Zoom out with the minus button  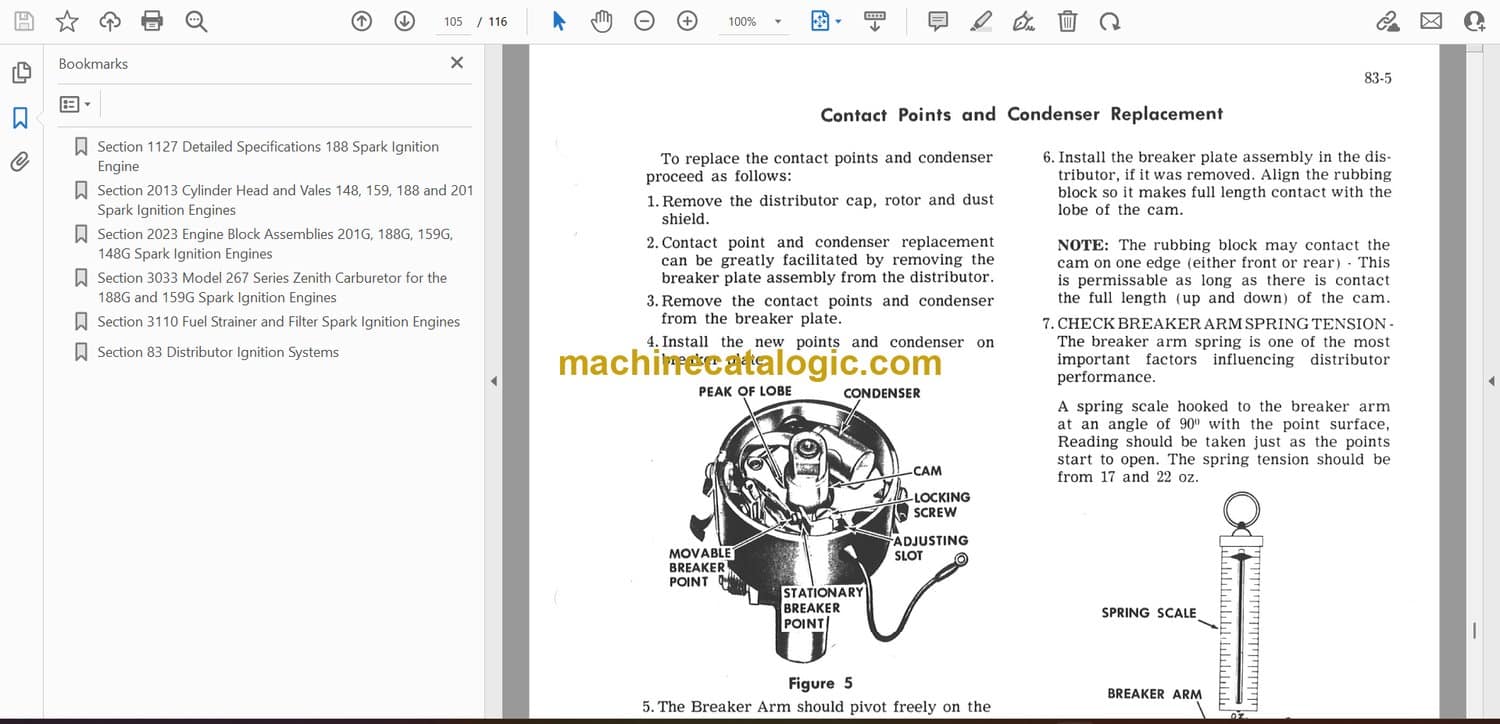(x=645, y=21)
